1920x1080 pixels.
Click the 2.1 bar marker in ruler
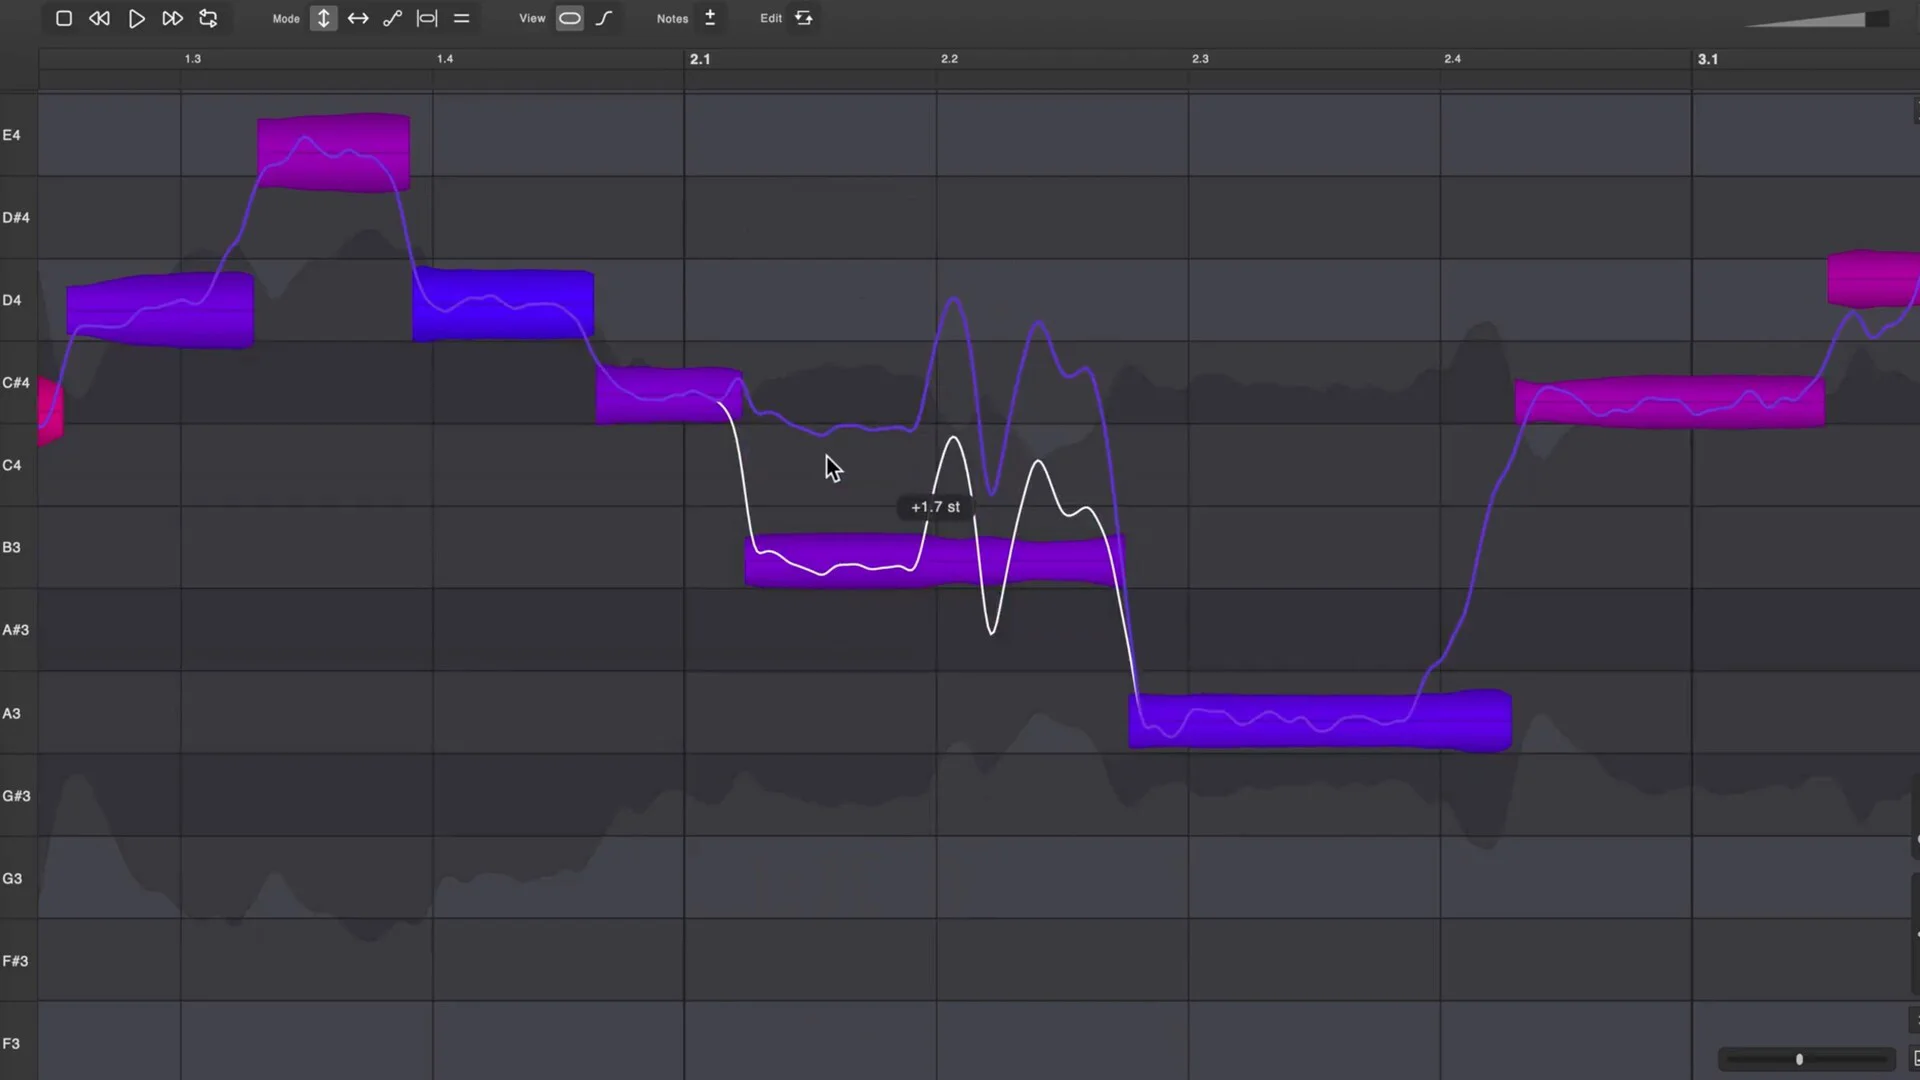pos(700,59)
